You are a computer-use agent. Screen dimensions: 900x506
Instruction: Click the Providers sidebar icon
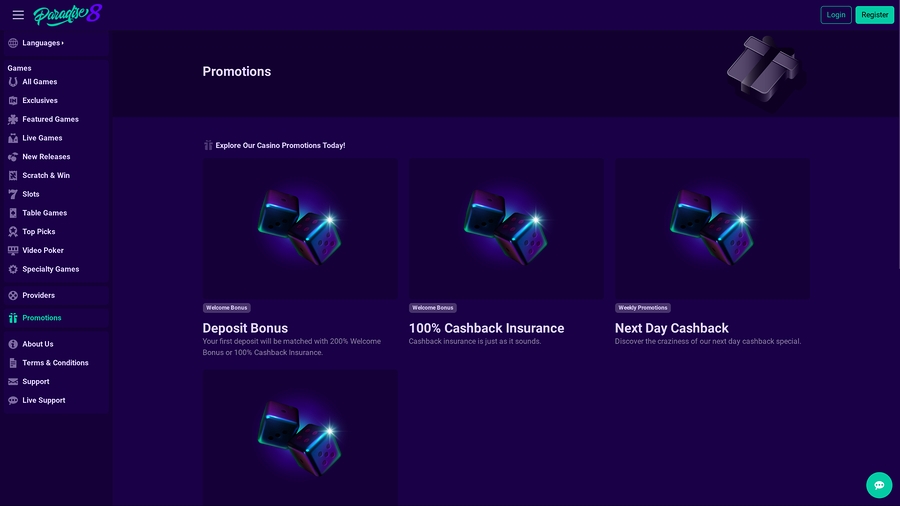pyautogui.click(x=13, y=295)
